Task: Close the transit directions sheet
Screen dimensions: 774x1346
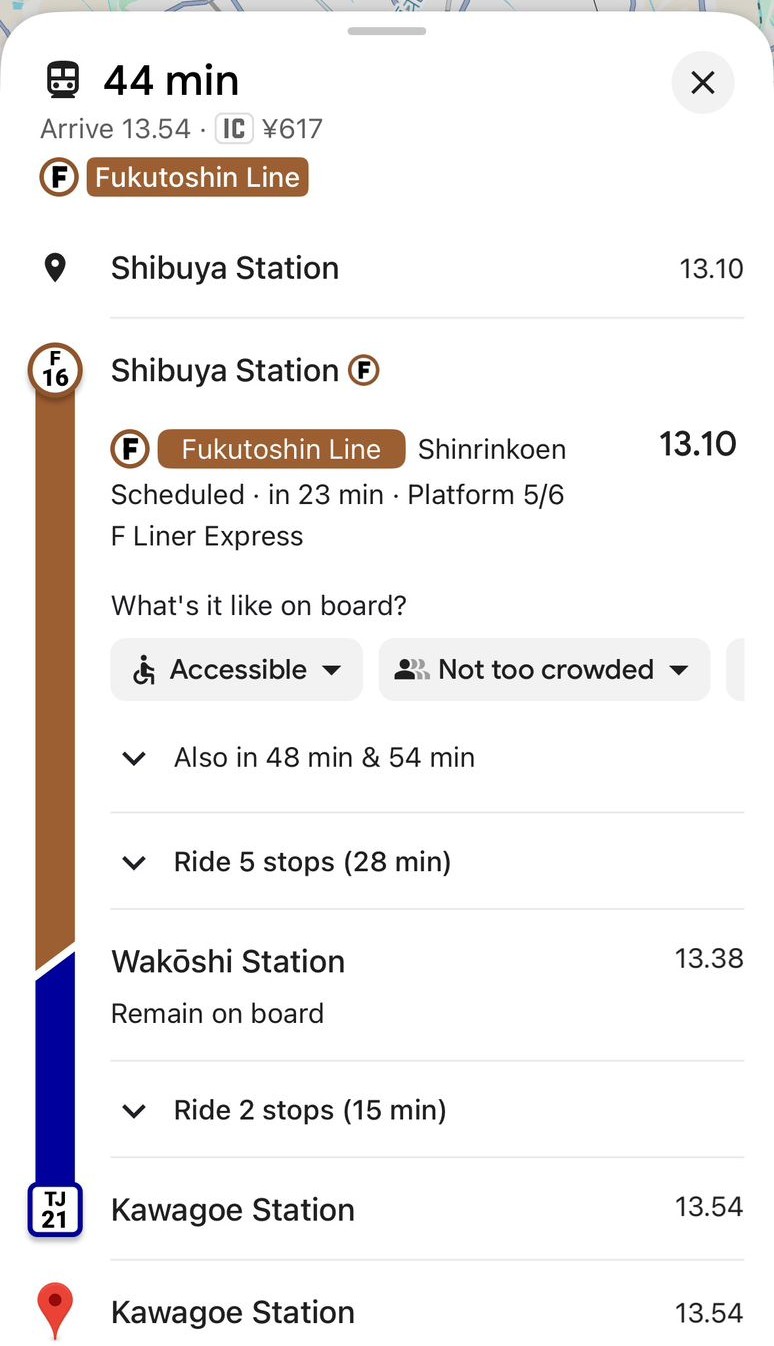Action: pyautogui.click(x=703, y=82)
